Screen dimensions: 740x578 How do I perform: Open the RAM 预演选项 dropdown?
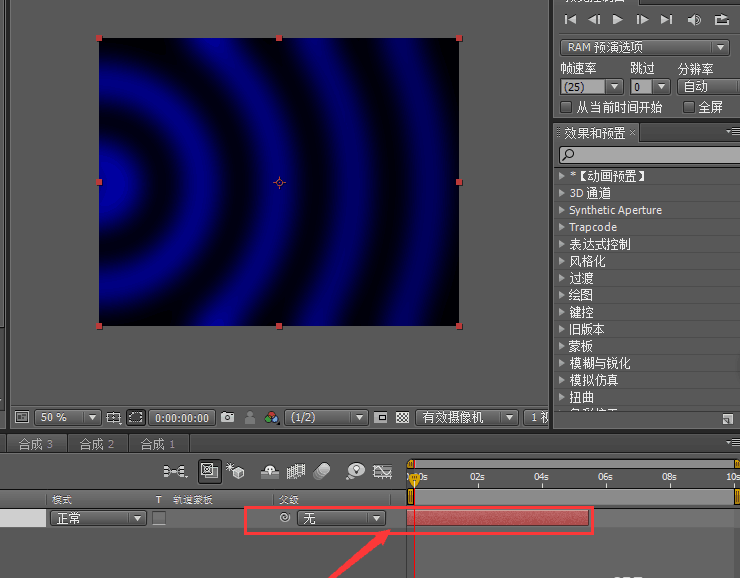[x=645, y=47]
